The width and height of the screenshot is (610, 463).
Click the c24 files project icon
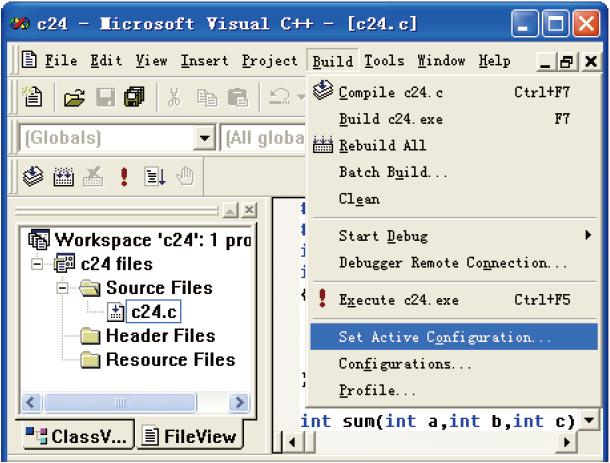[x=64, y=263]
